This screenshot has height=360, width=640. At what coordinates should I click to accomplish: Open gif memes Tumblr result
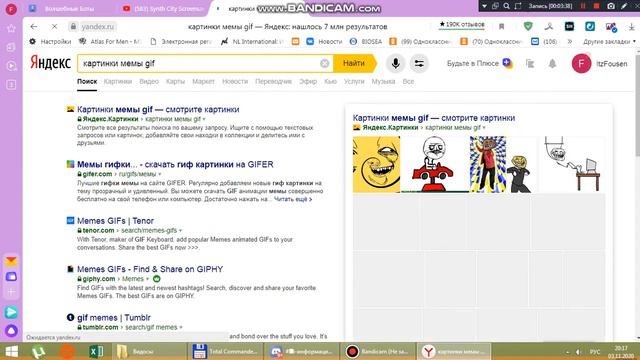(113, 318)
